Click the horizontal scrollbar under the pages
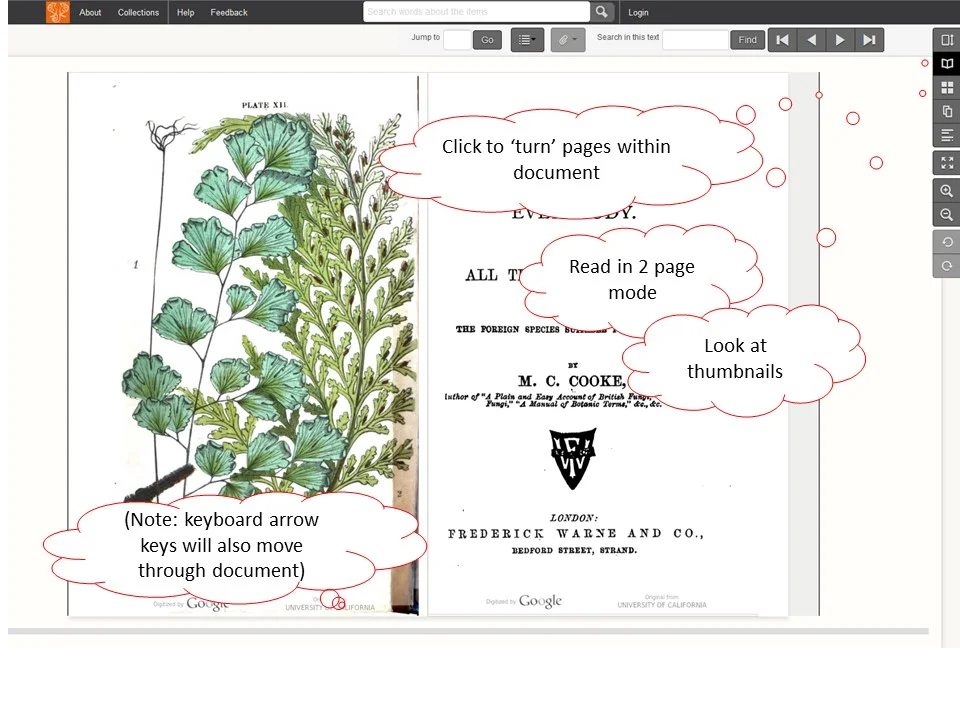This screenshot has height=720, width=960. (468, 631)
